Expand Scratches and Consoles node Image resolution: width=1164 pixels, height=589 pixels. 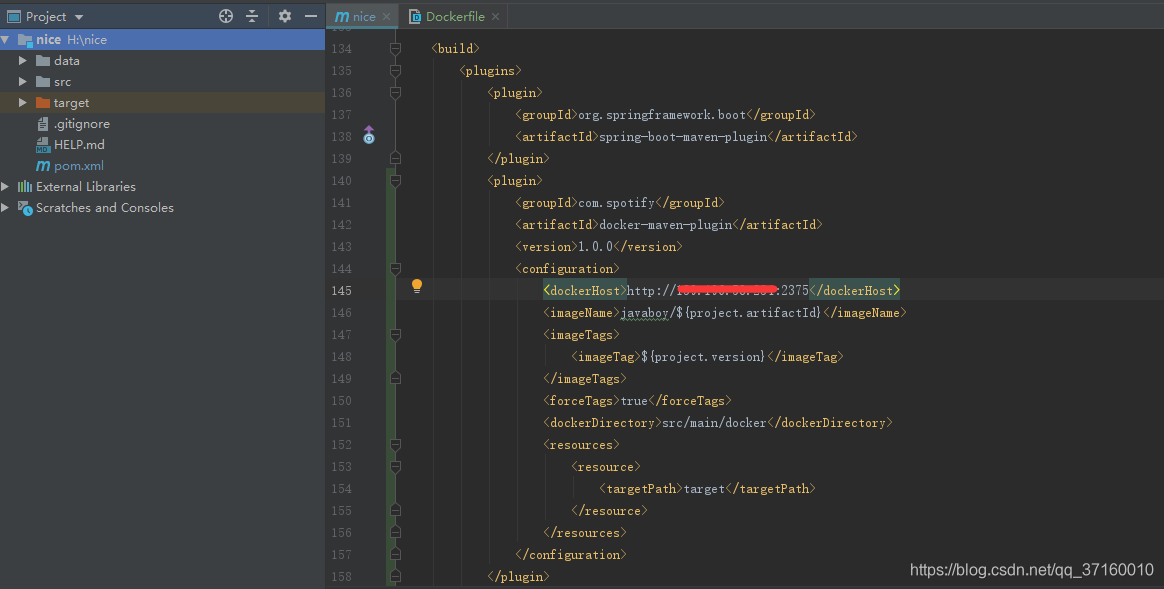point(6,207)
